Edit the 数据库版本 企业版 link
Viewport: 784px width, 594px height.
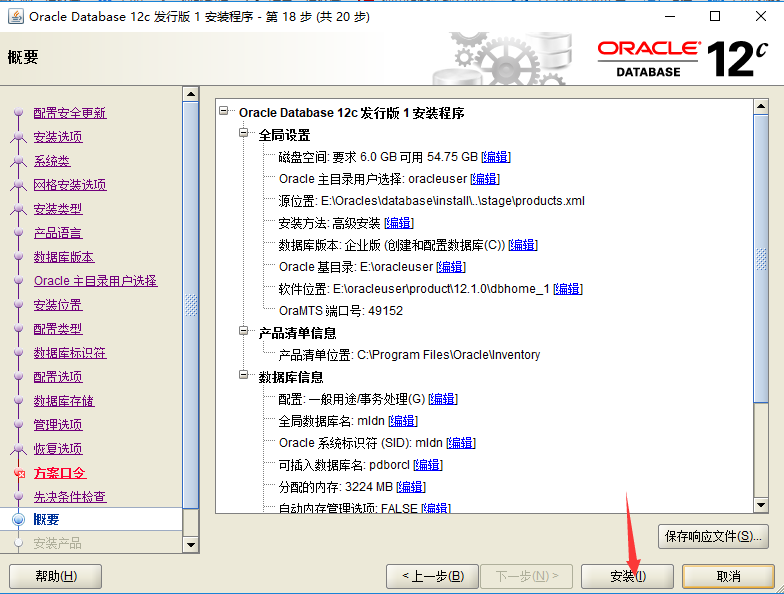pyautogui.click(x=523, y=245)
